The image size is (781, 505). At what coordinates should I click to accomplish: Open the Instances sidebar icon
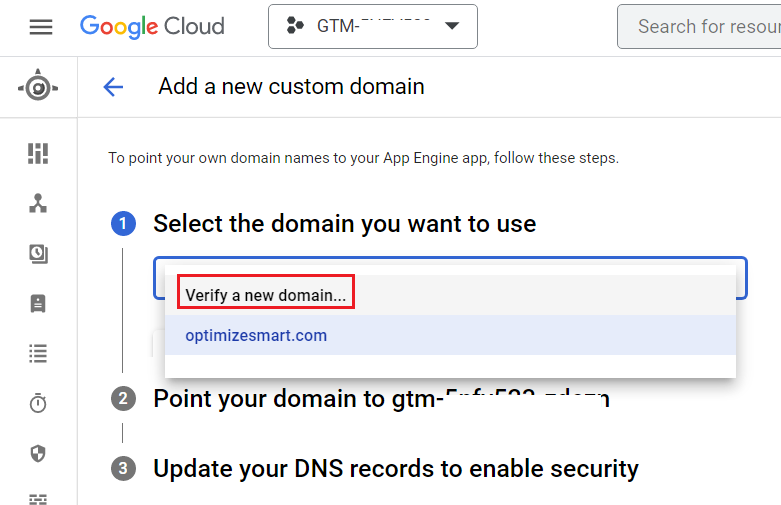[x=38, y=304]
